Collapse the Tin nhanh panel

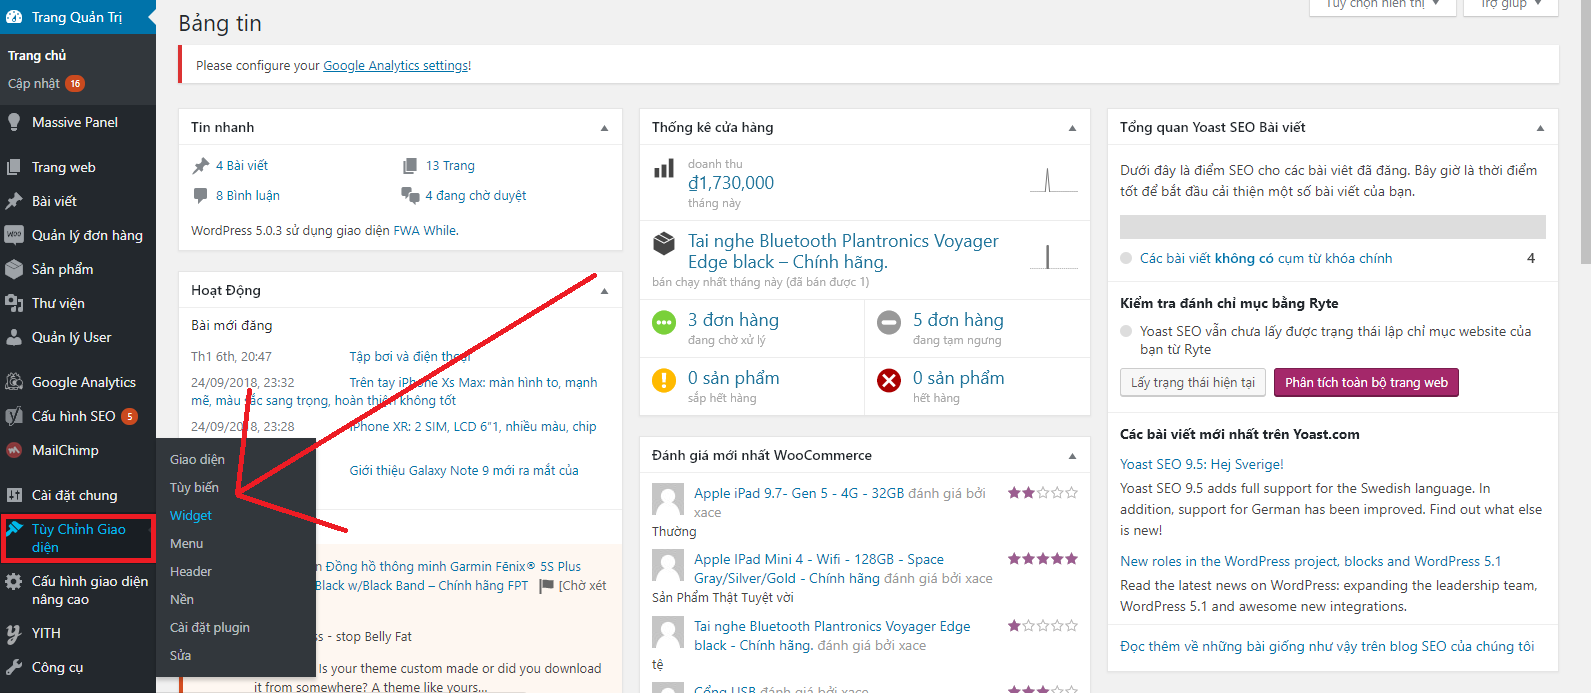click(x=604, y=128)
